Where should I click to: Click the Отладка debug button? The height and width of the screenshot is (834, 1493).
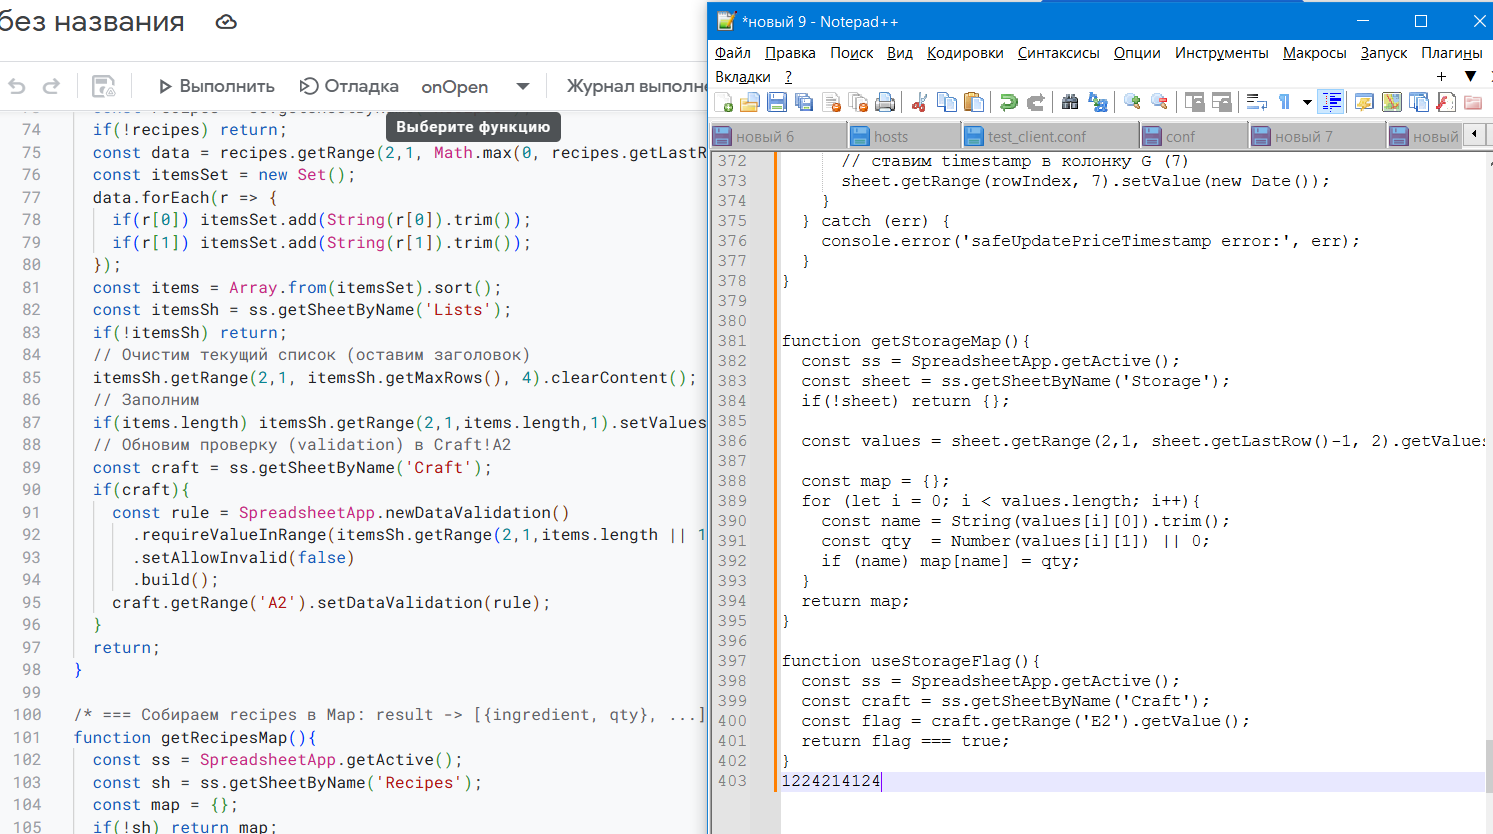350,87
